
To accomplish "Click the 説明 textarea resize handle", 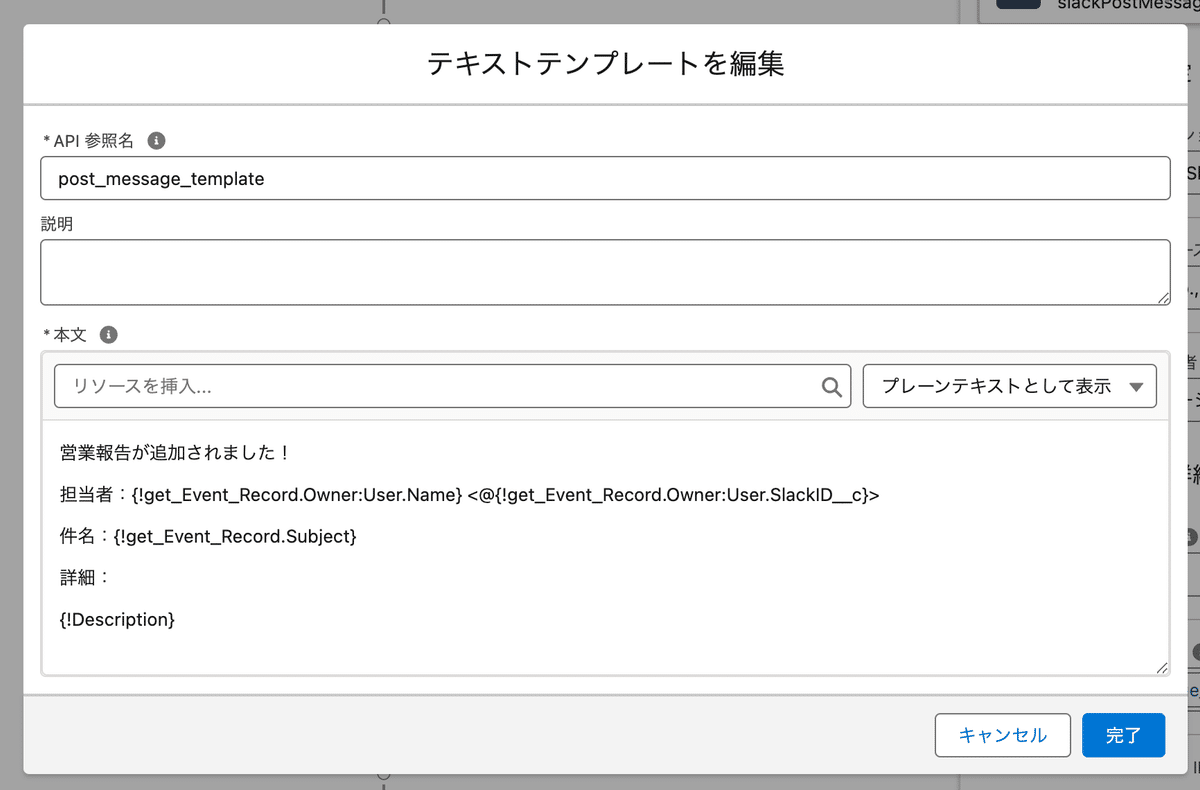I will click(x=1163, y=298).
